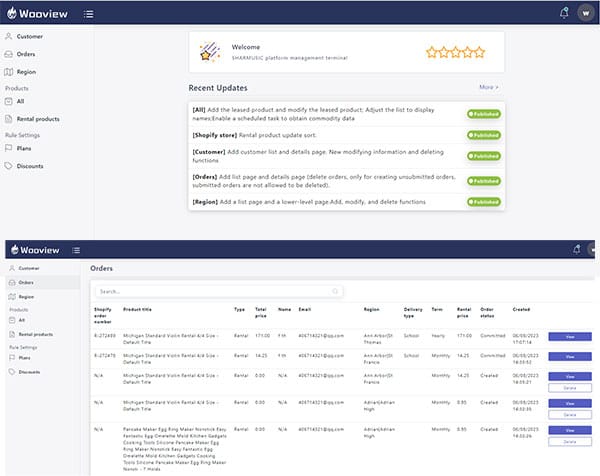This screenshot has height=476, width=600.
Task: Click the Published badge on the [Customer] update
Action: tap(484, 156)
